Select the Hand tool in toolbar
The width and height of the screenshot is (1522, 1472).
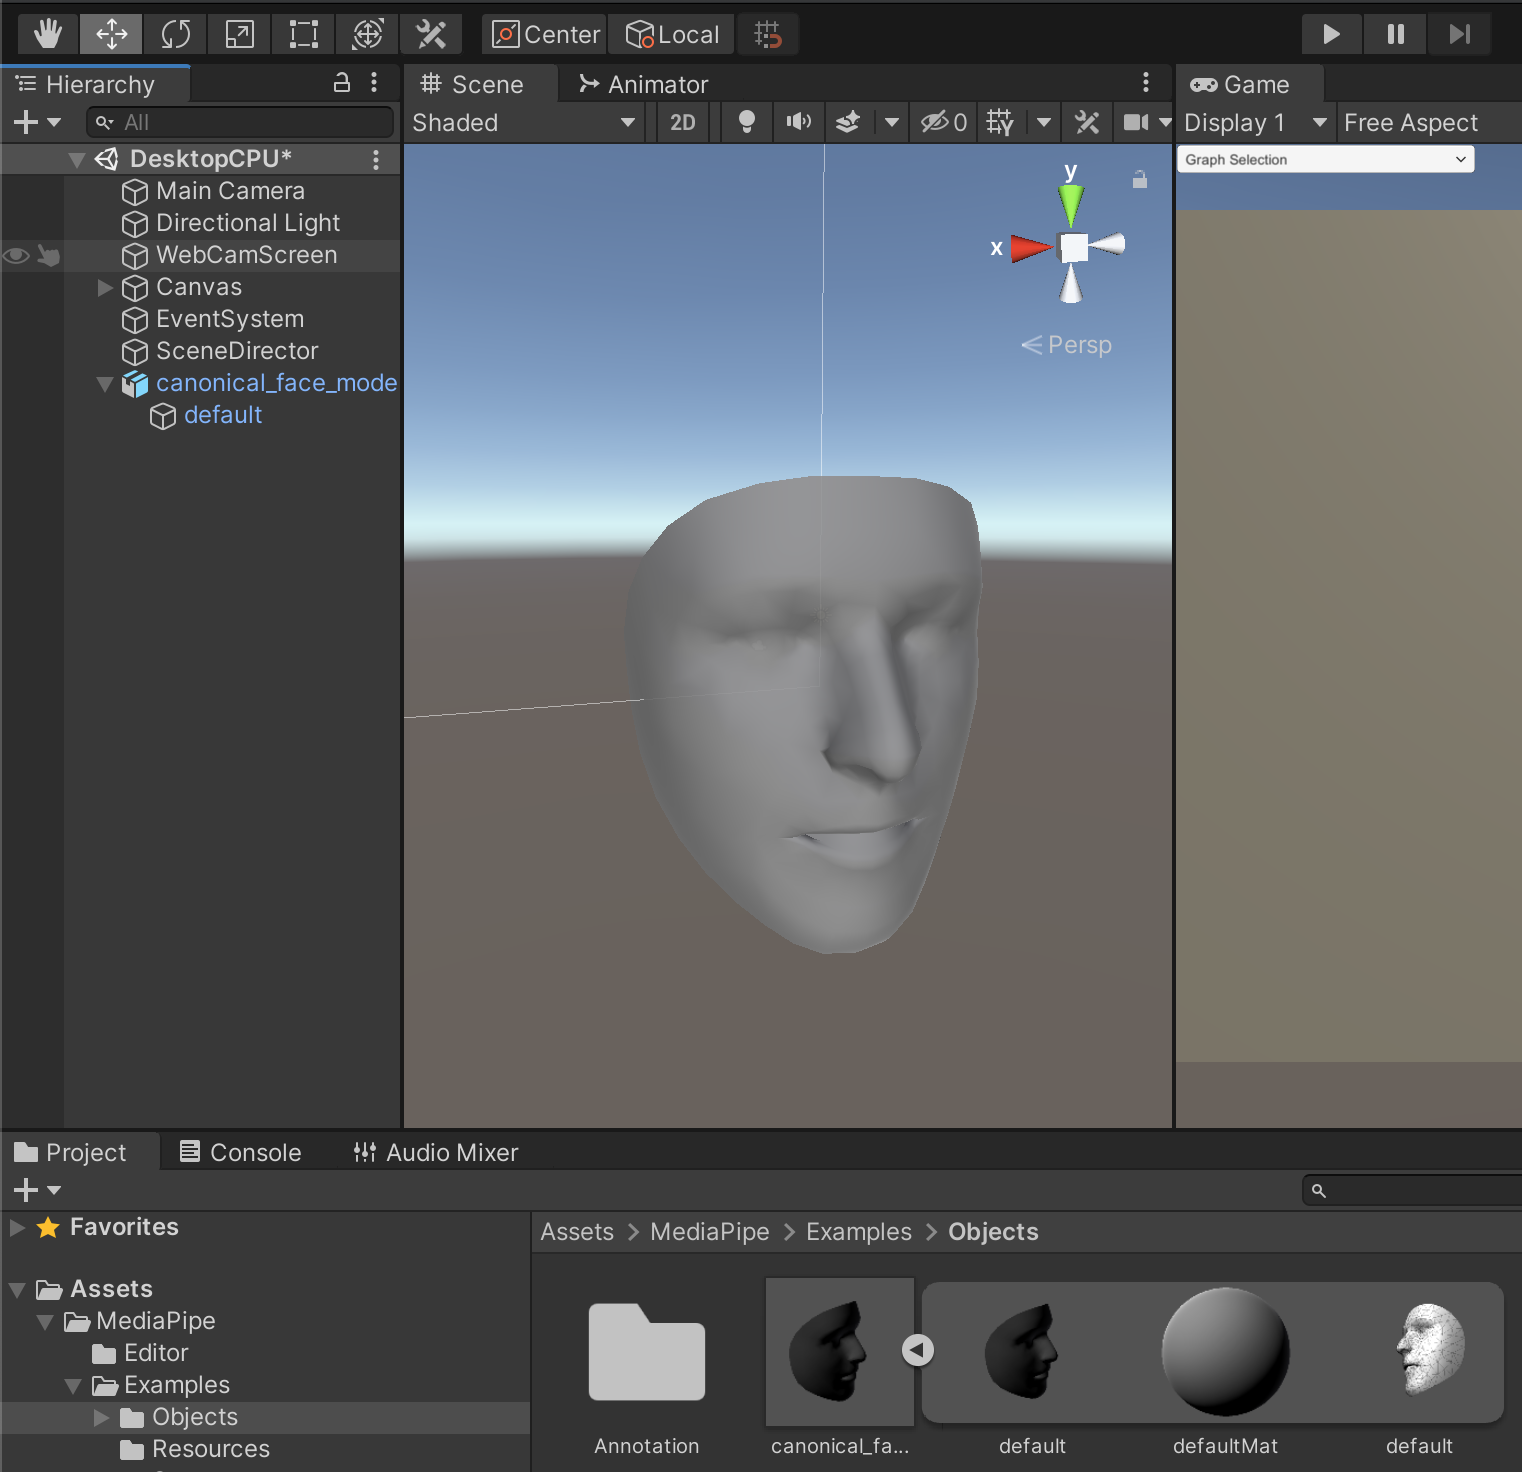[47, 34]
